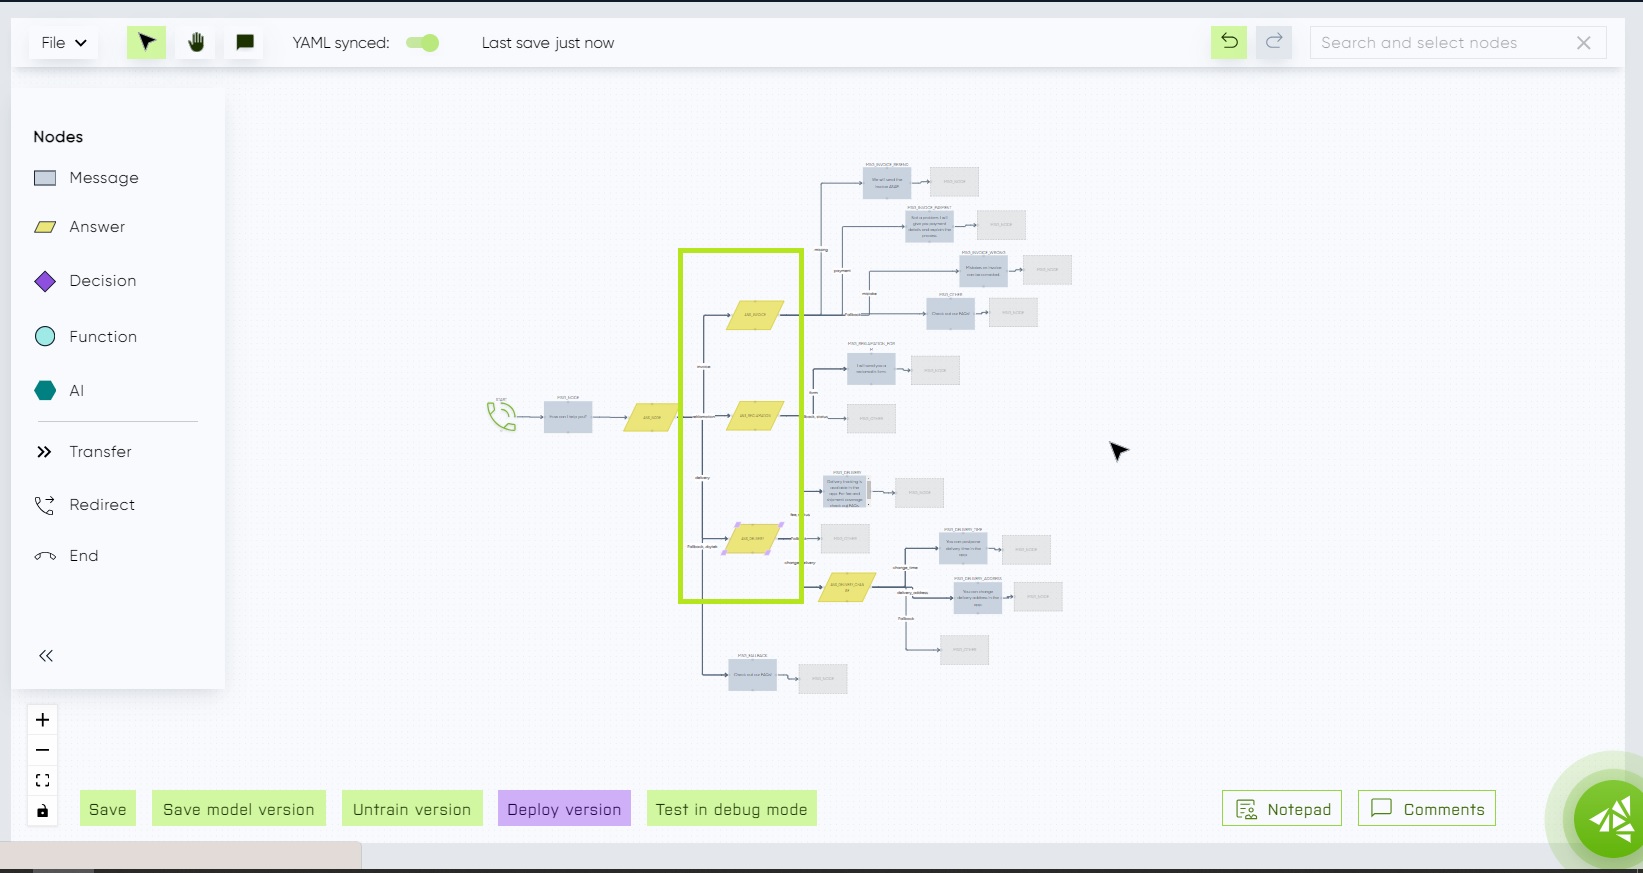The height and width of the screenshot is (873, 1643).
Task: Click the fit view icon
Action: 43,780
